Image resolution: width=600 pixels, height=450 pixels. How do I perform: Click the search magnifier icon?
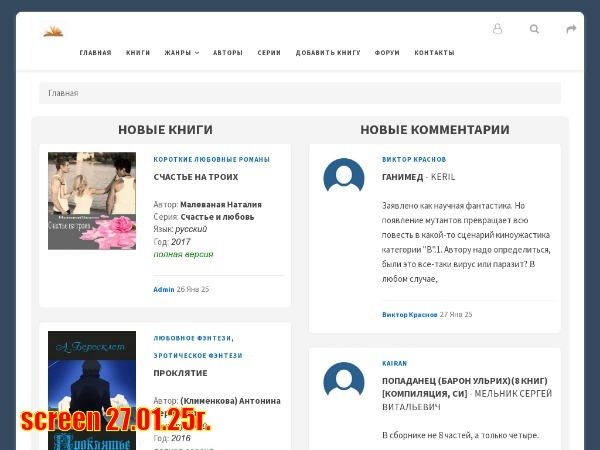pos(534,29)
